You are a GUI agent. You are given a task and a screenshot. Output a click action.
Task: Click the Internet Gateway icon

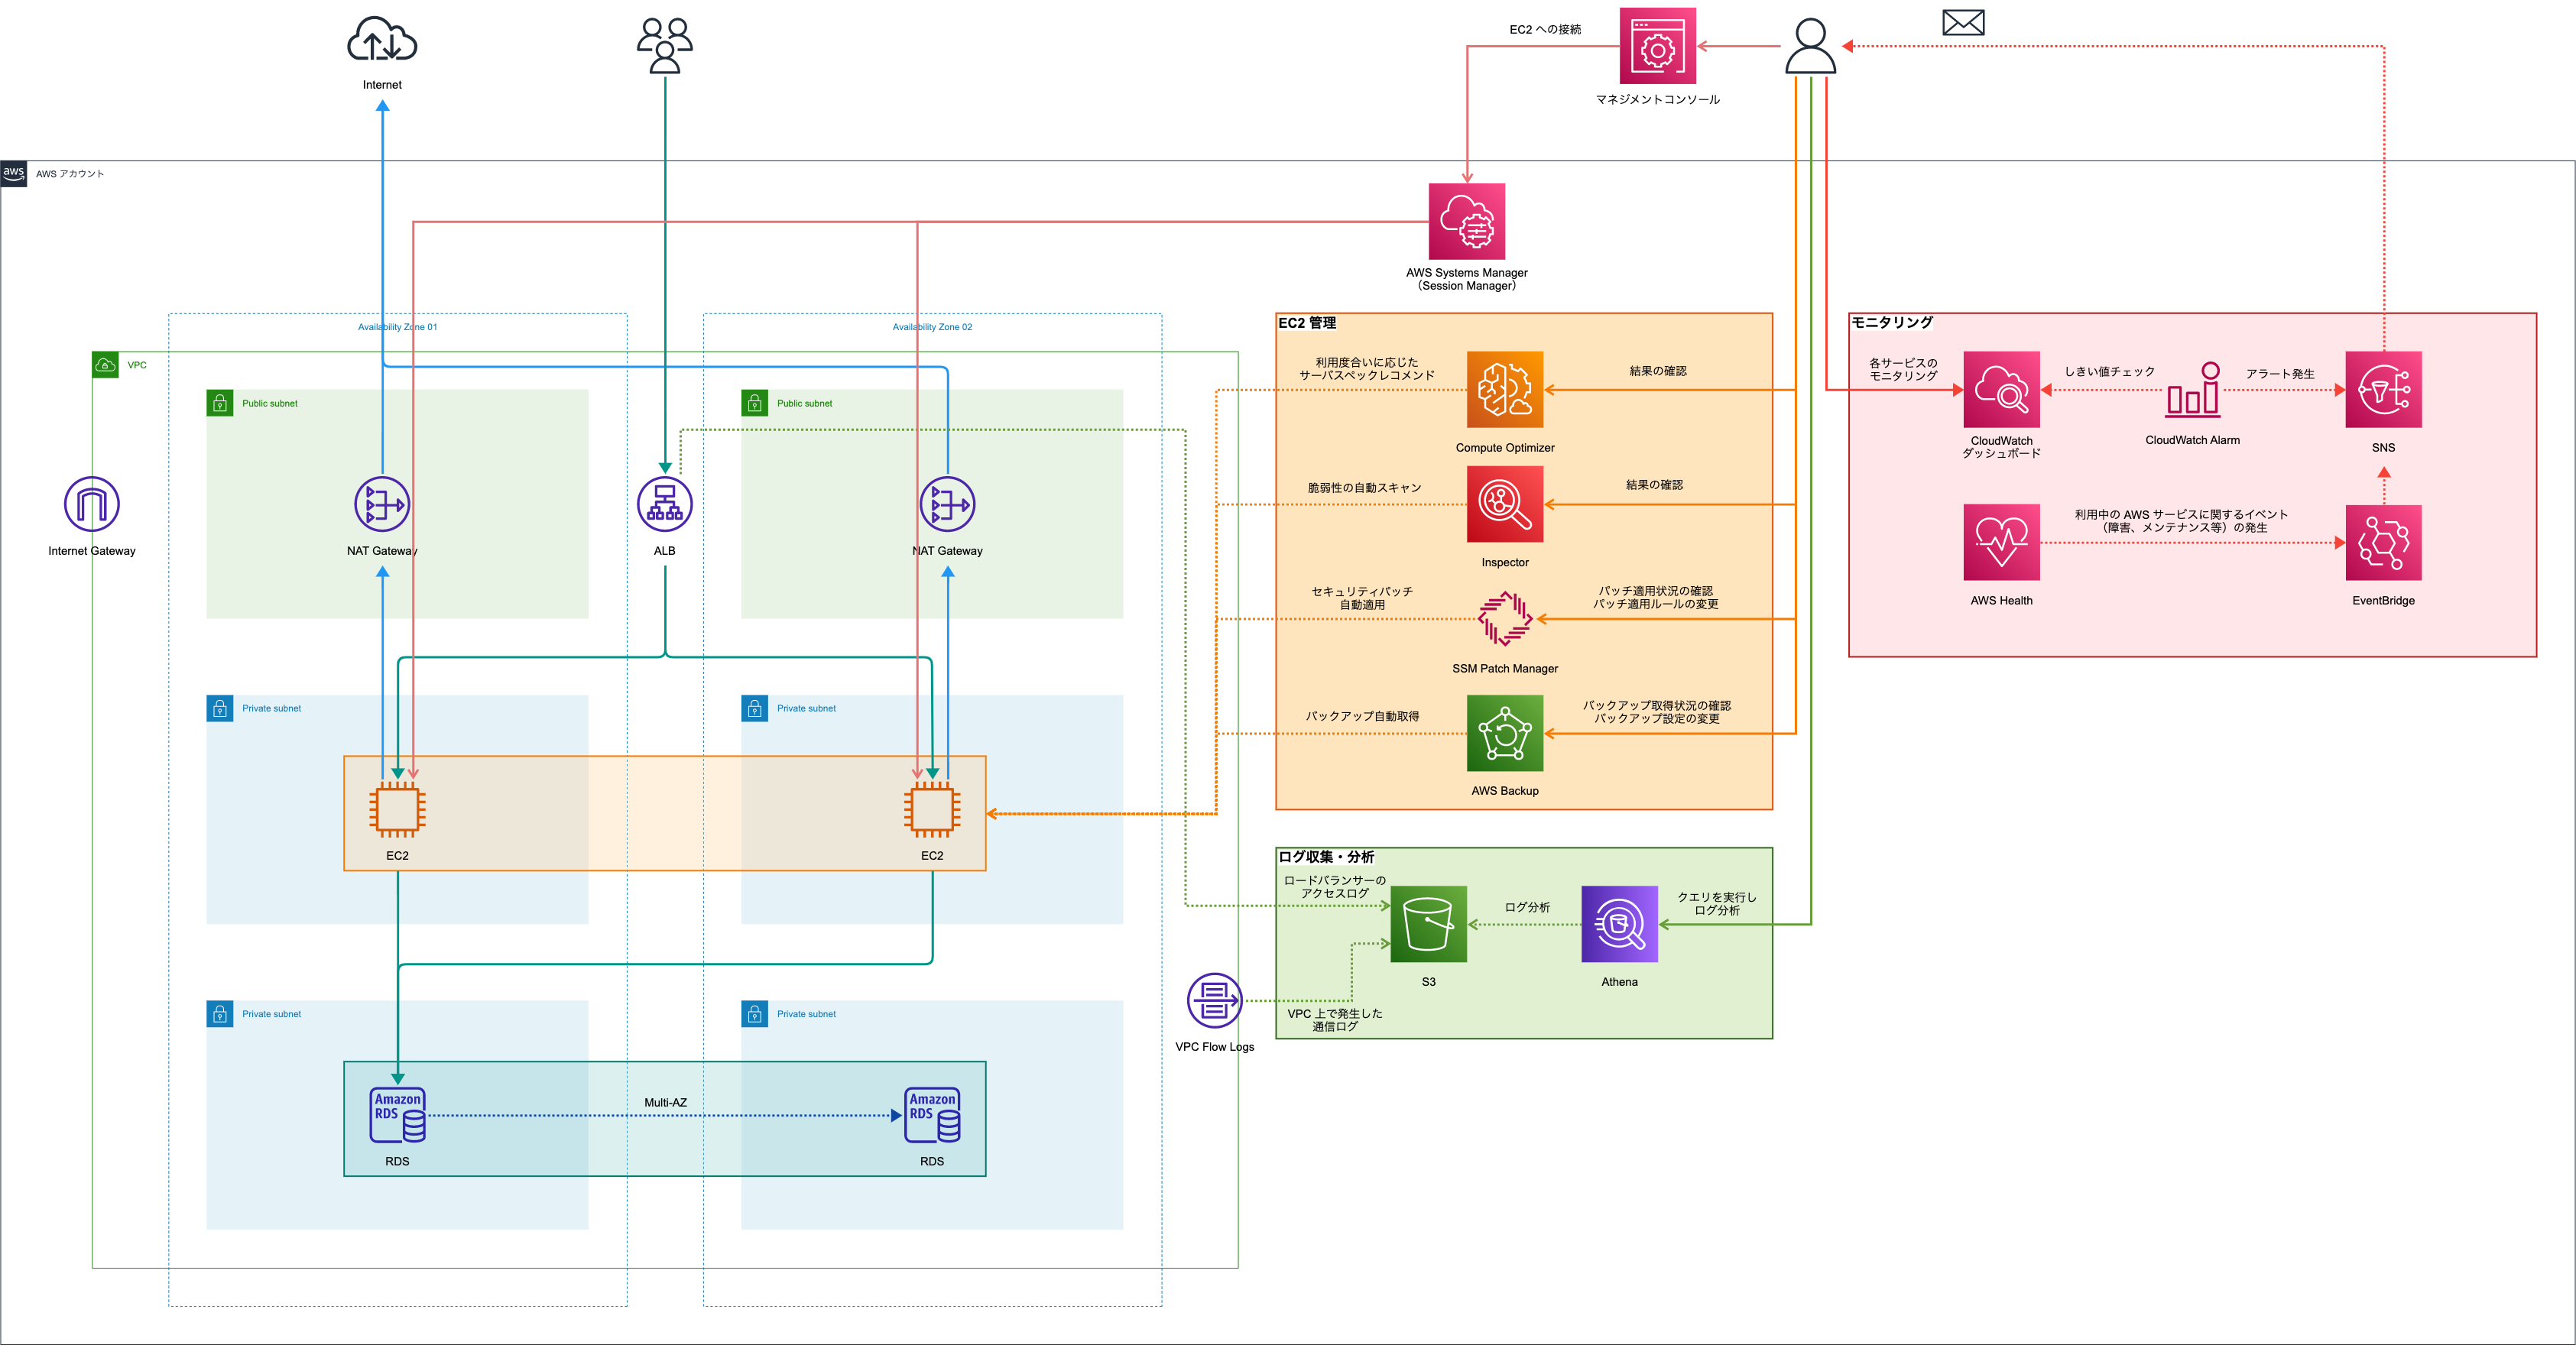click(92, 504)
